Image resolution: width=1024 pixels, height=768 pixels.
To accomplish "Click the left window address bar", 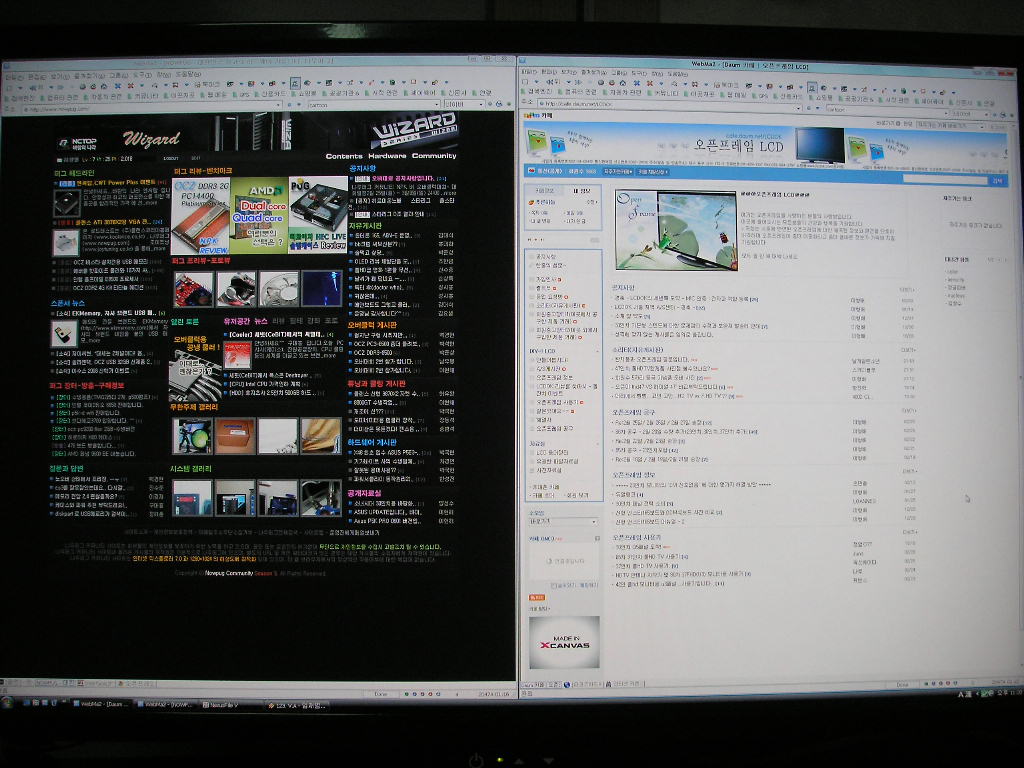I will coord(152,106).
